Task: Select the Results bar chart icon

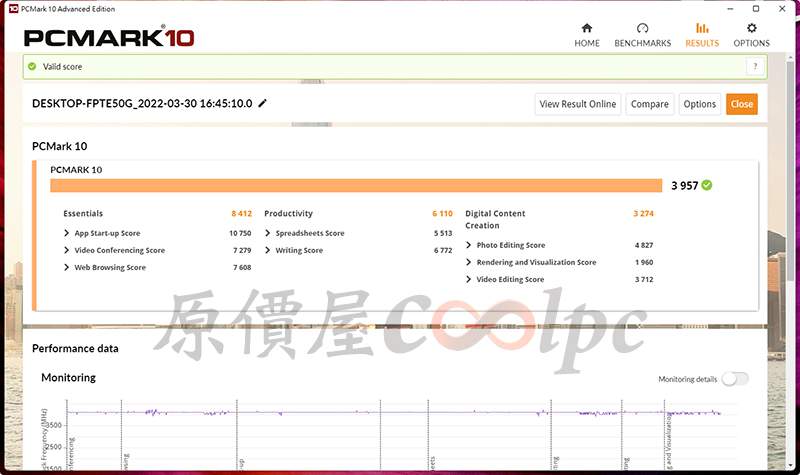Action: [x=702, y=28]
